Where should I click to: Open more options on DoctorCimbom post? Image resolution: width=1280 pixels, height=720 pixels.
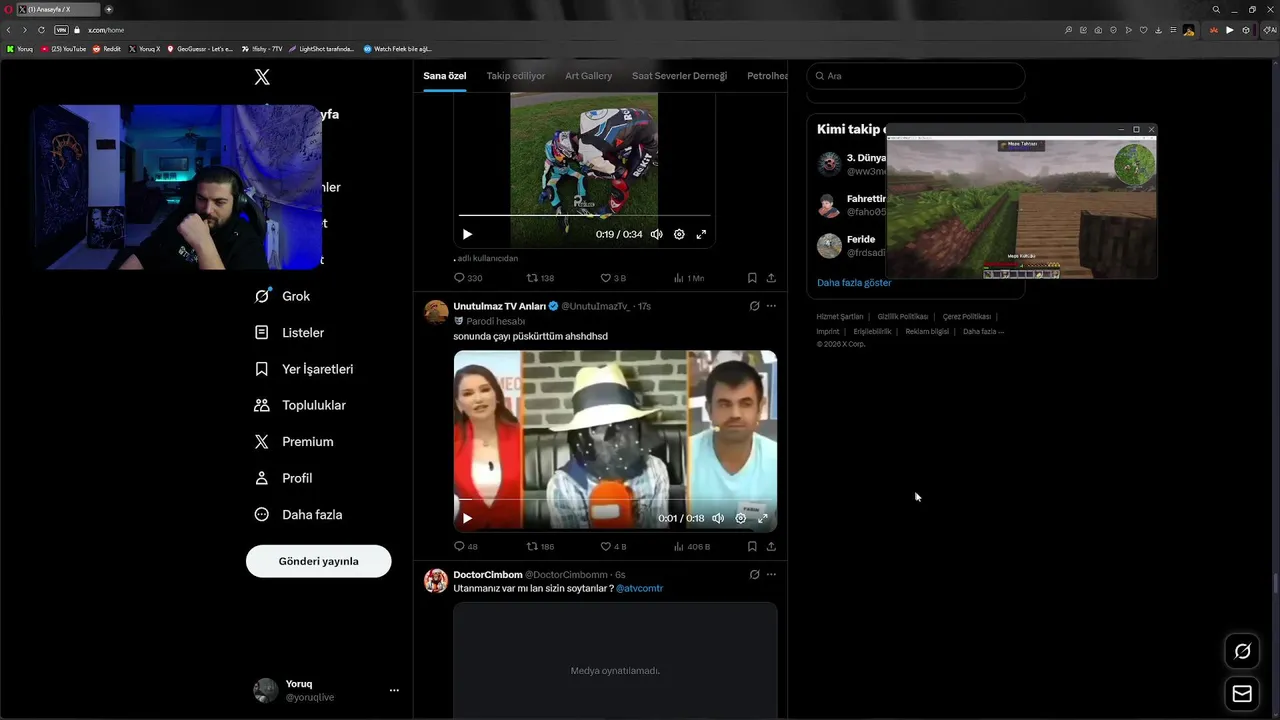pos(771,574)
